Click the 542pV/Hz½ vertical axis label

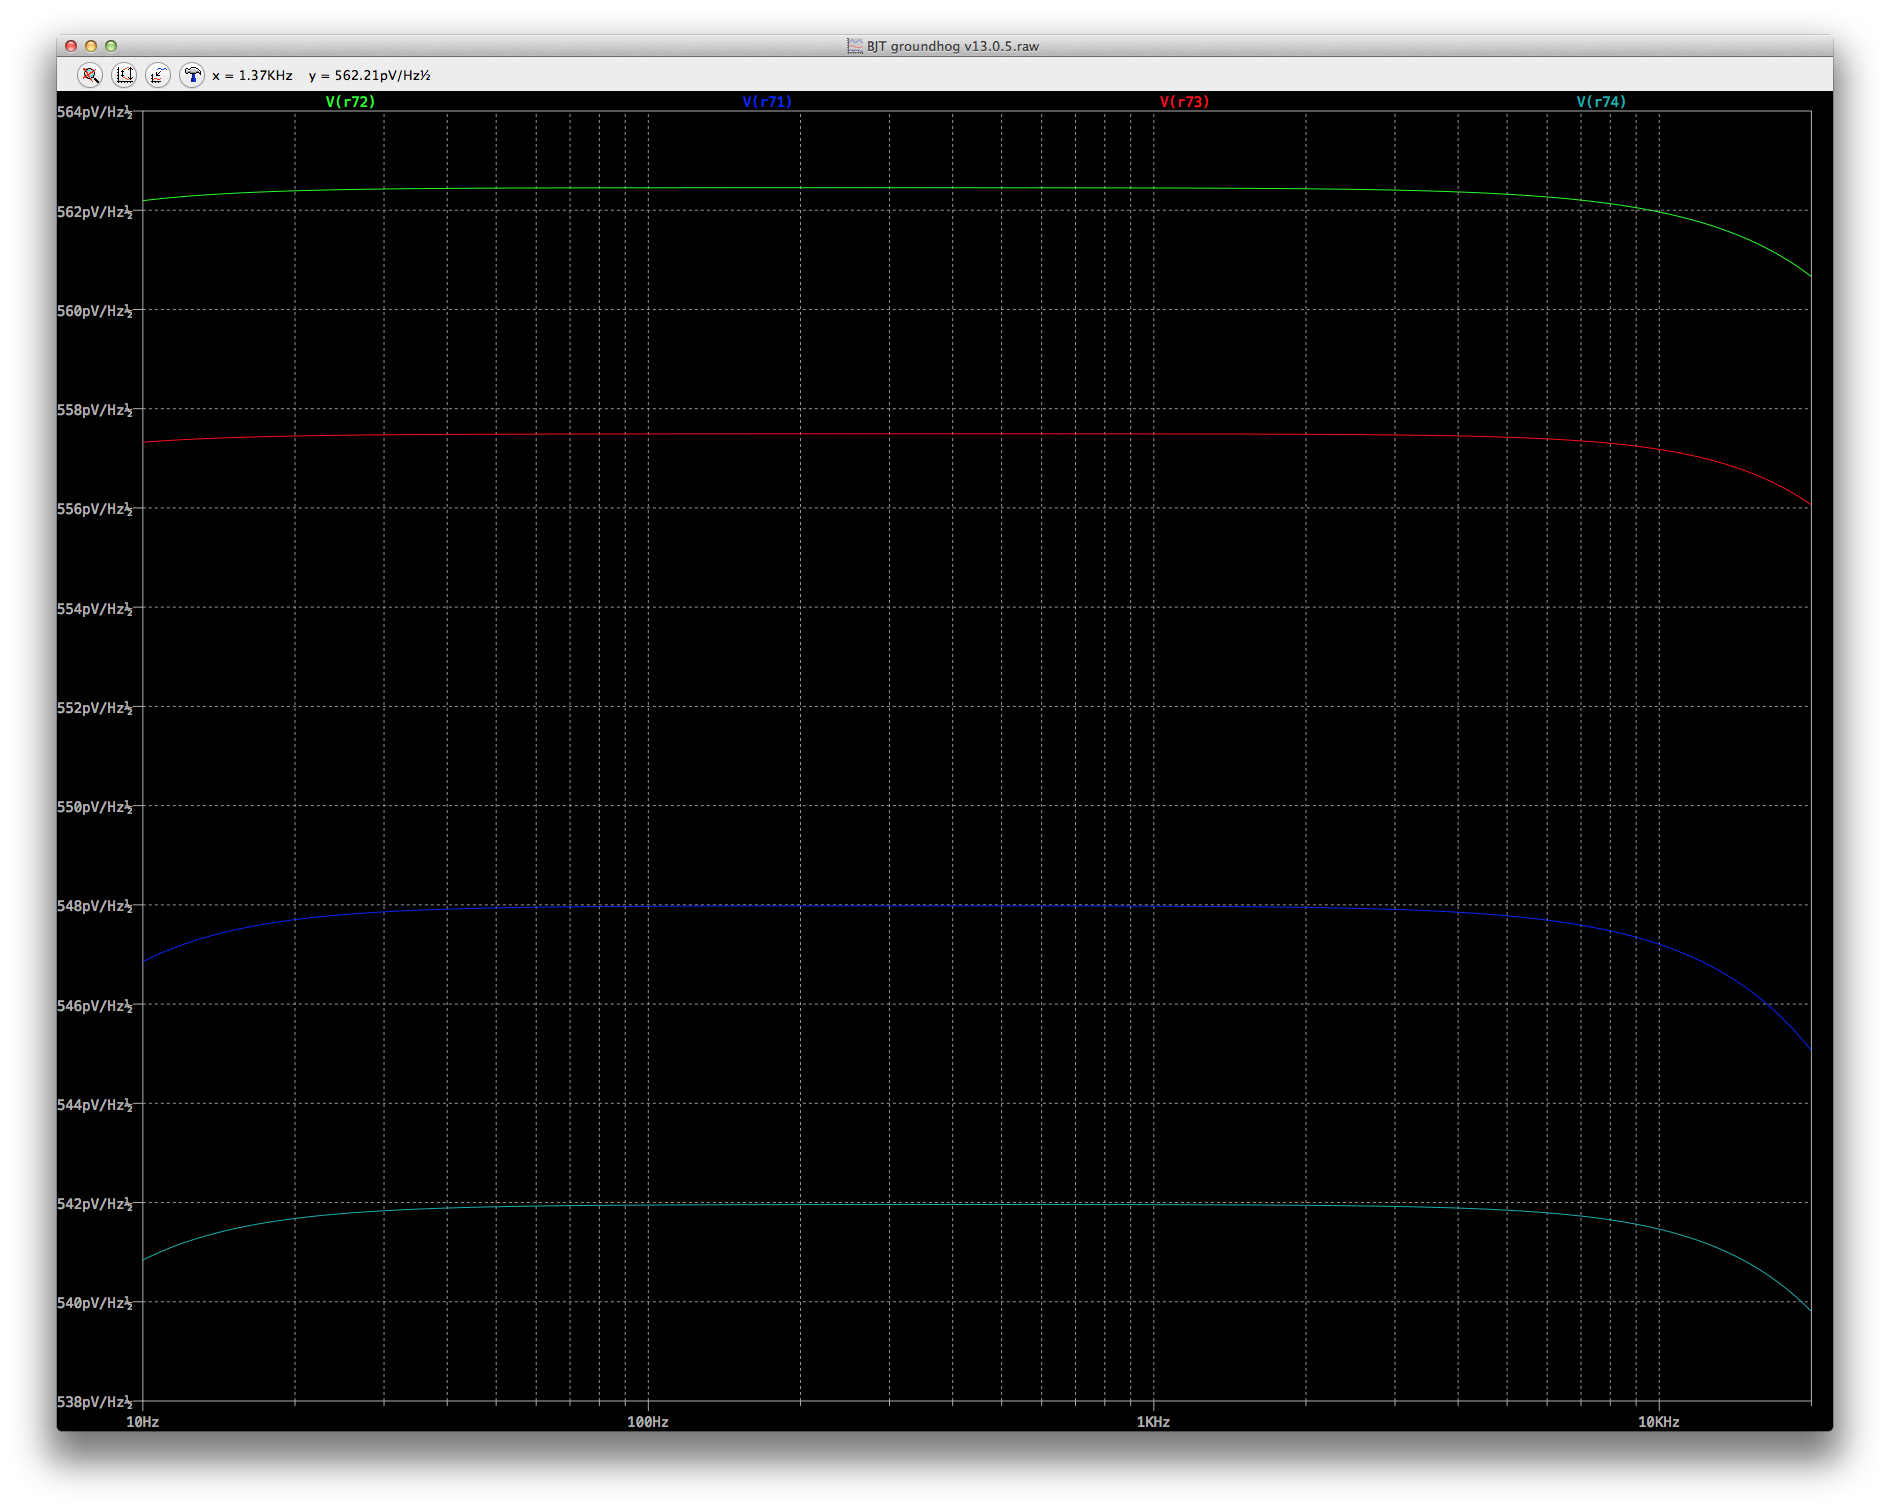pyautogui.click(x=95, y=1204)
